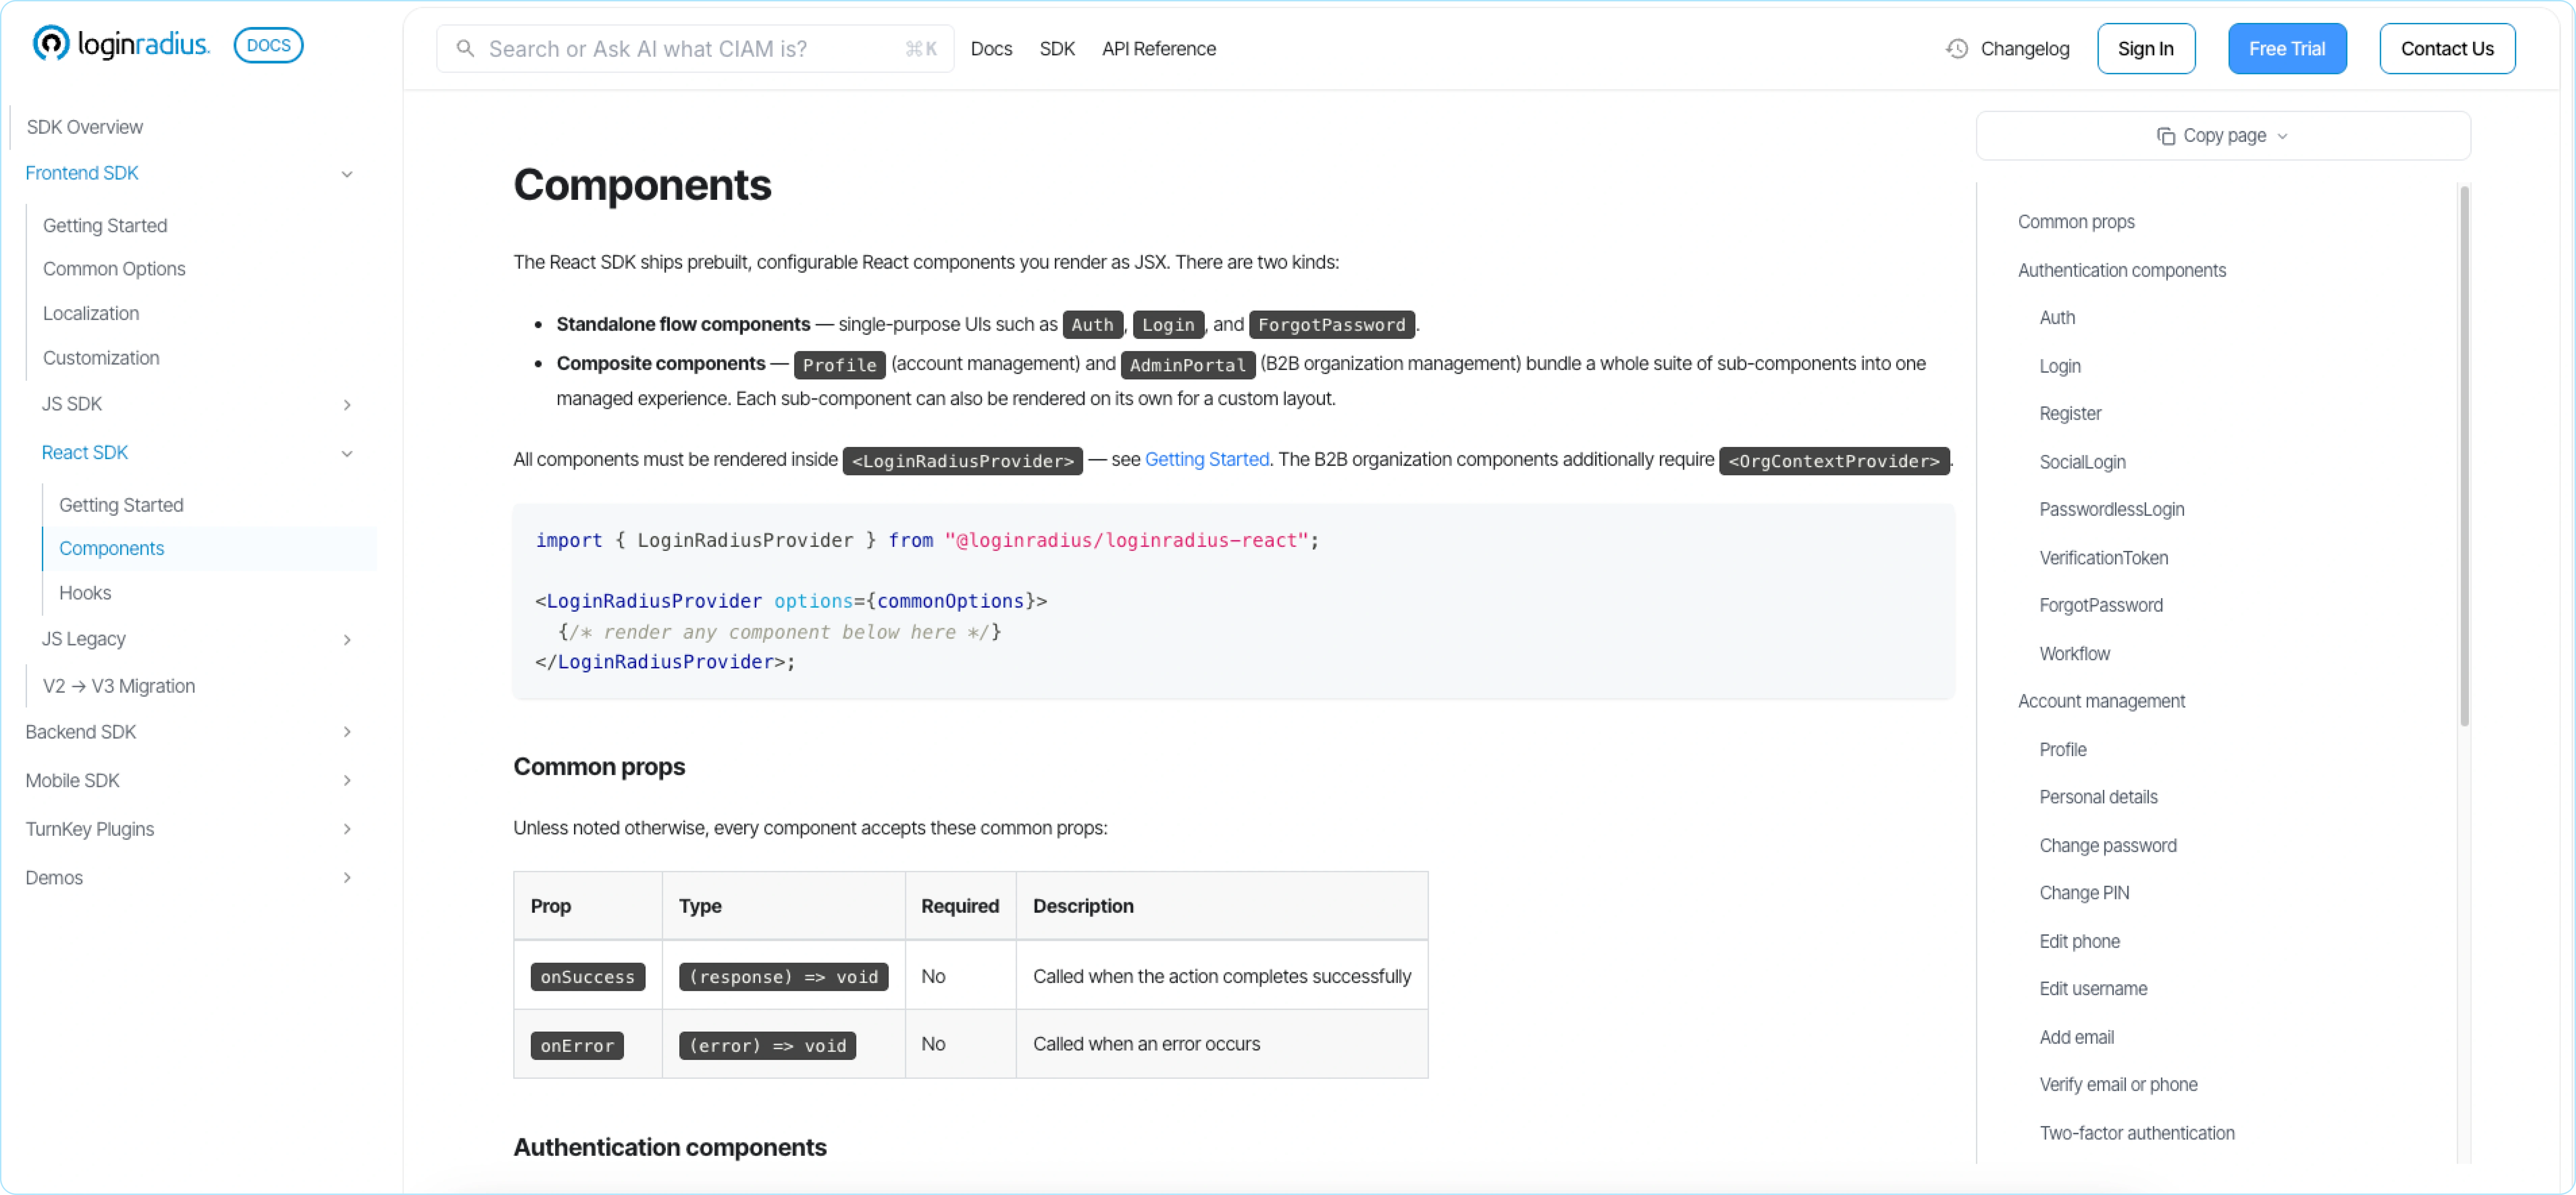Jump to Register in page contents

click(2070, 414)
